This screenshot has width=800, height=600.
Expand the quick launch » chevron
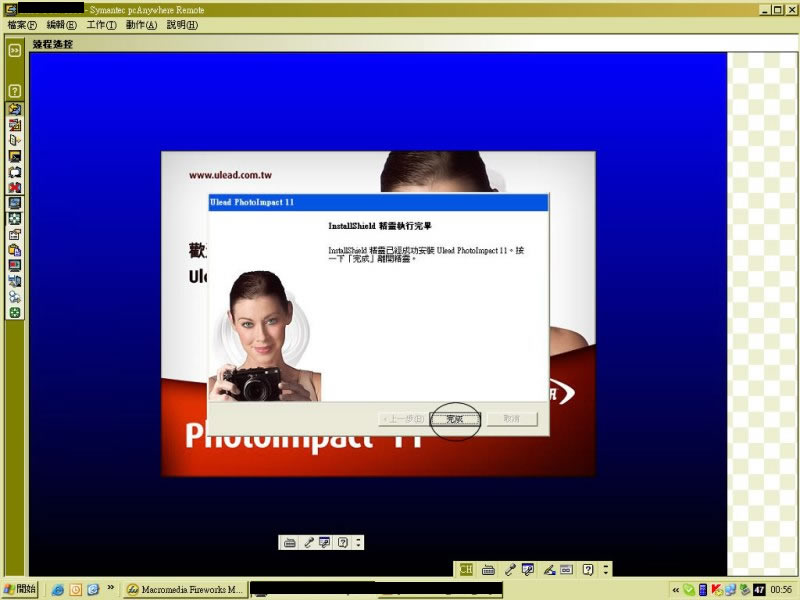tap(111, 588)
